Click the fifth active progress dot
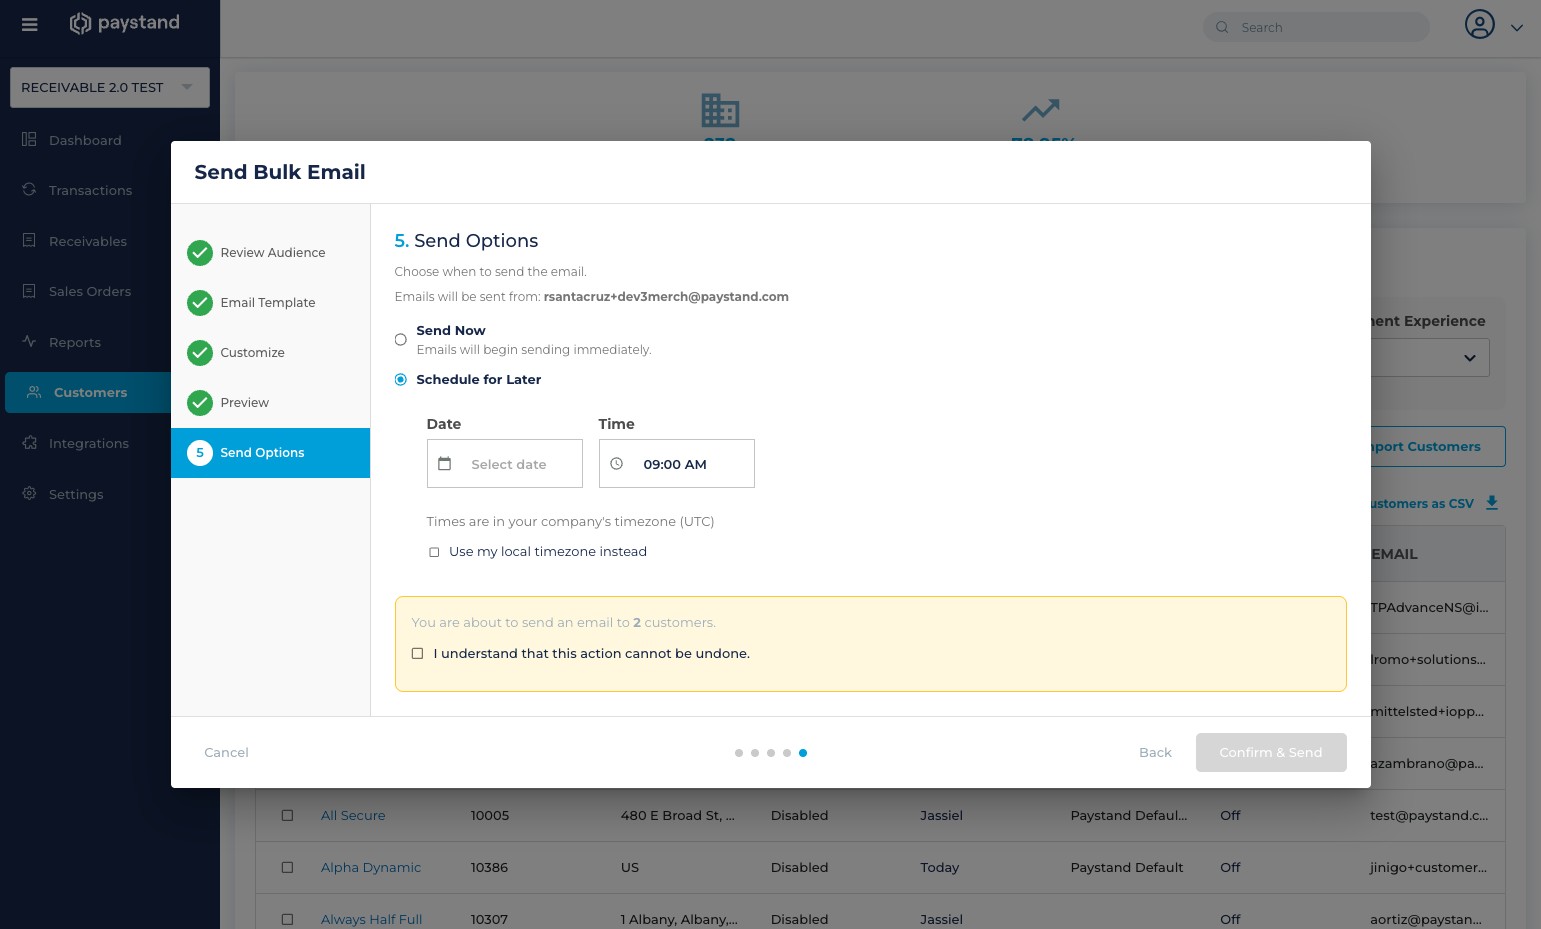This screenshot has height=929, width=1541. [803, 753]
